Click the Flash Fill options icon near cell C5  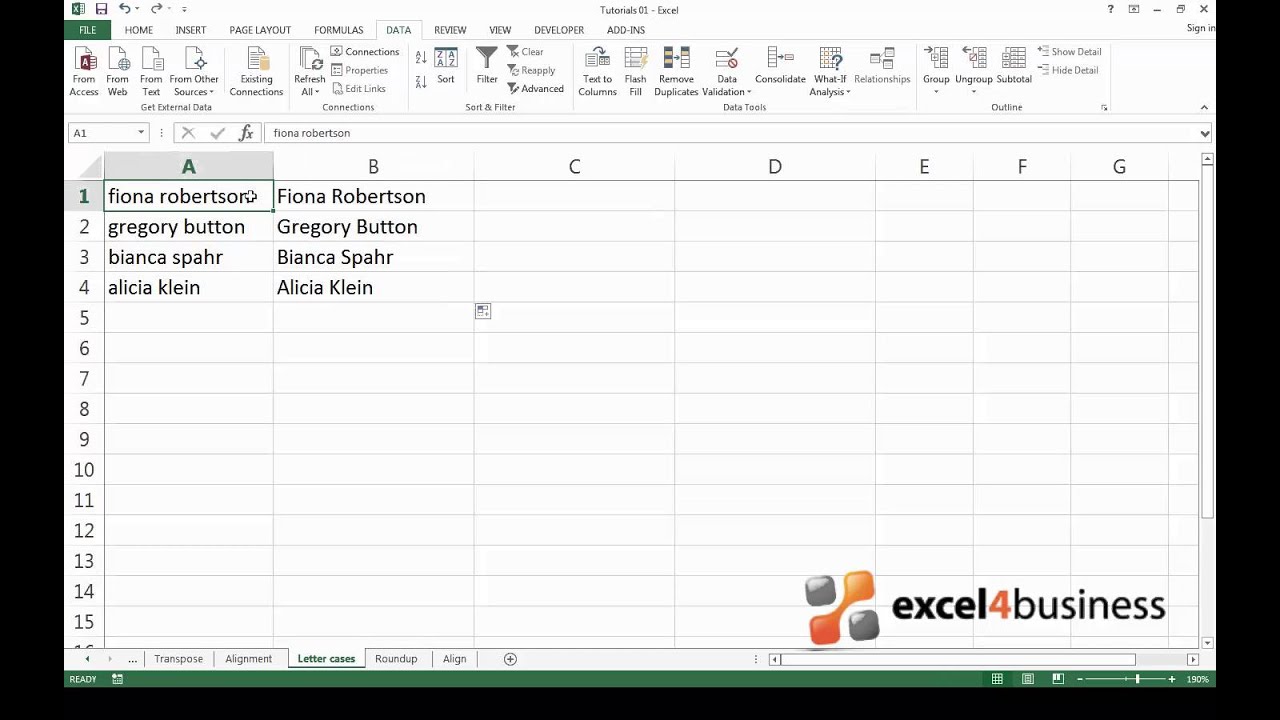click(x=483, y=312)
